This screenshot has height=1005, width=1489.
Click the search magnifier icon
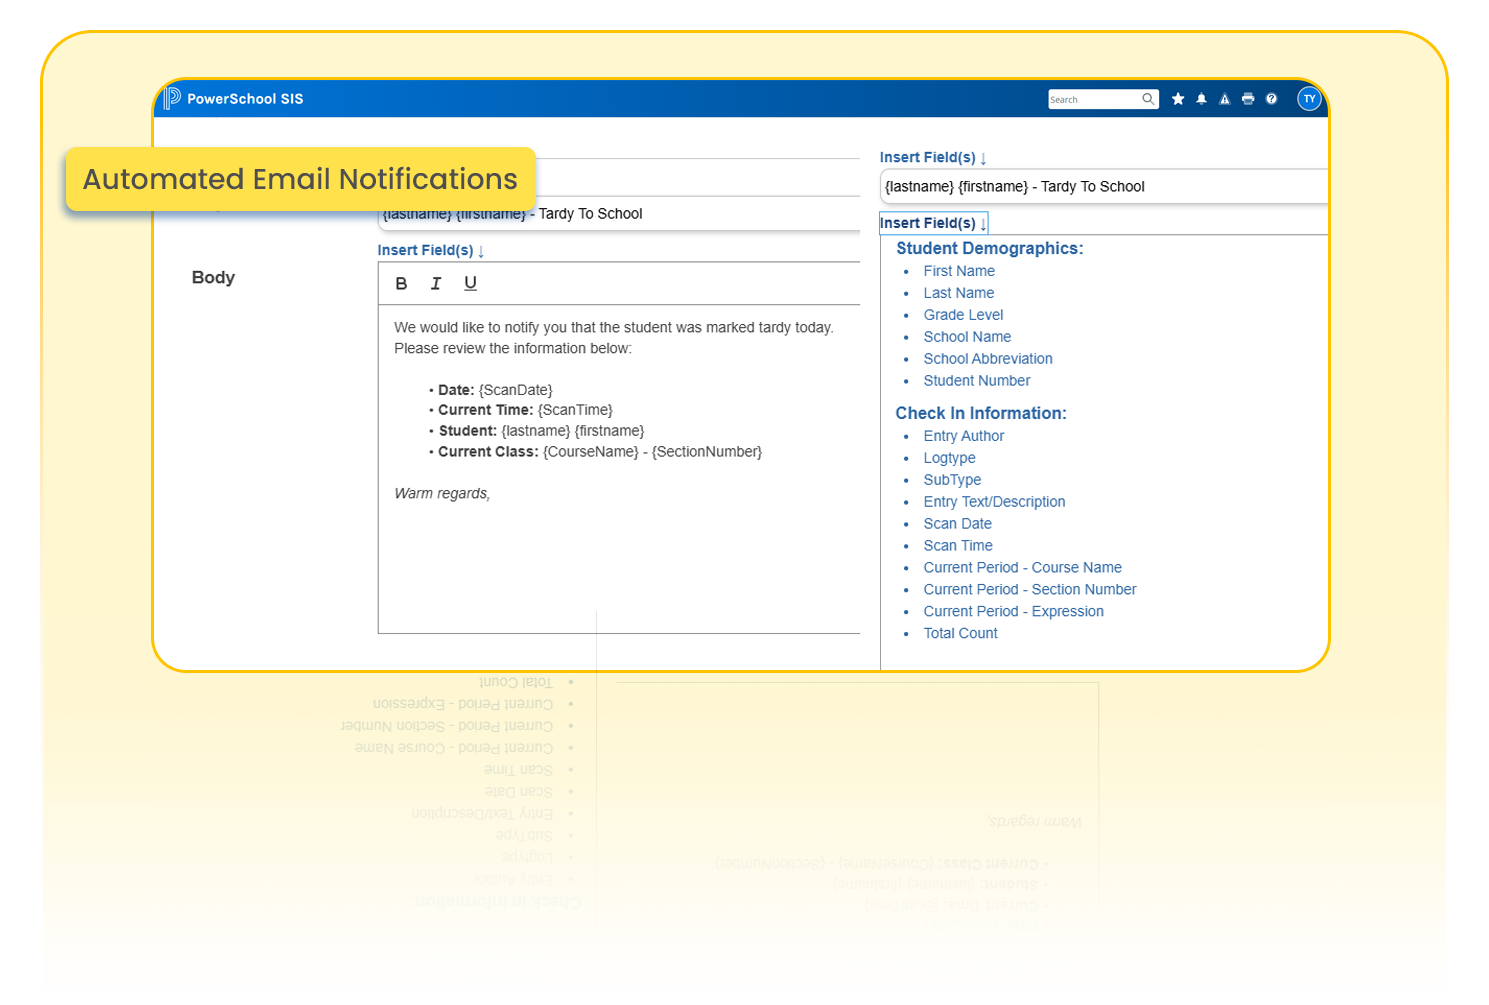pos(1148,99)
